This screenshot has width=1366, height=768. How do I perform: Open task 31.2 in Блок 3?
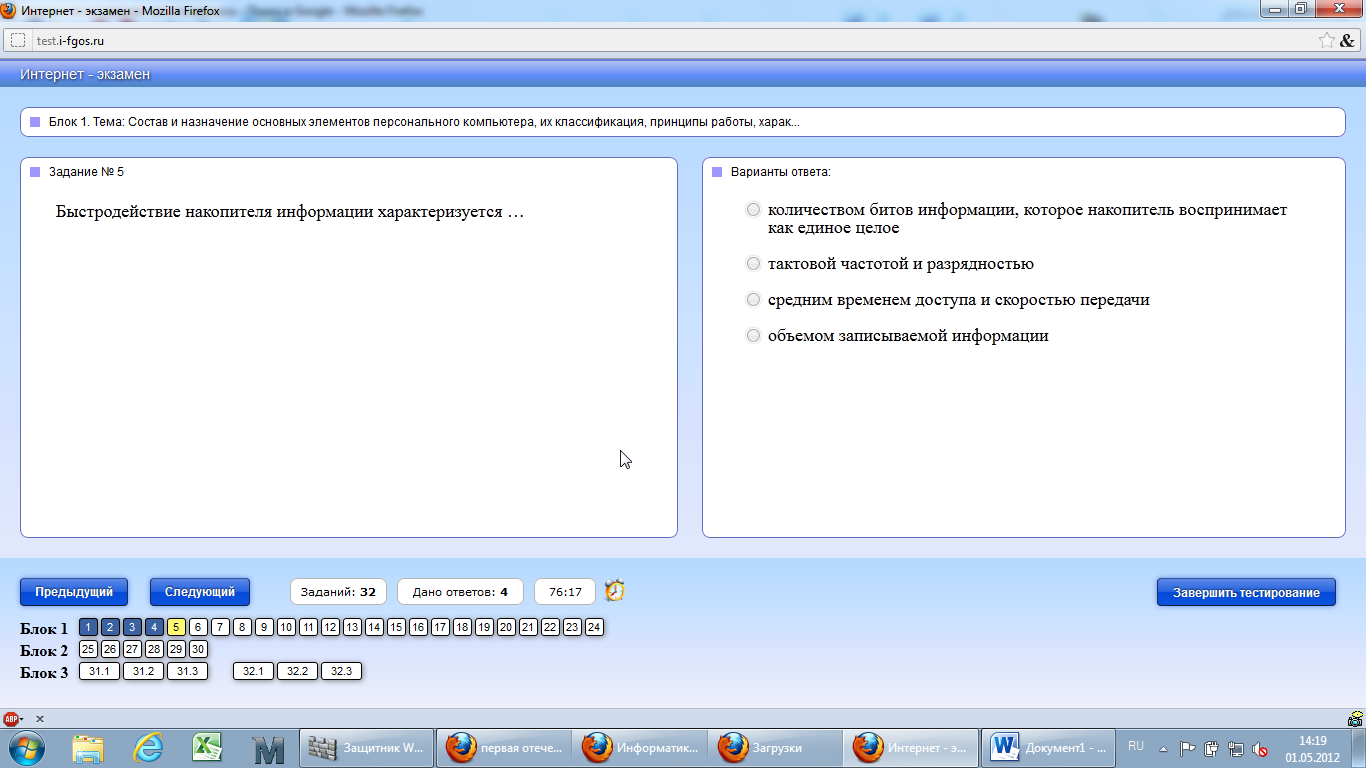(x=143, y=671)
